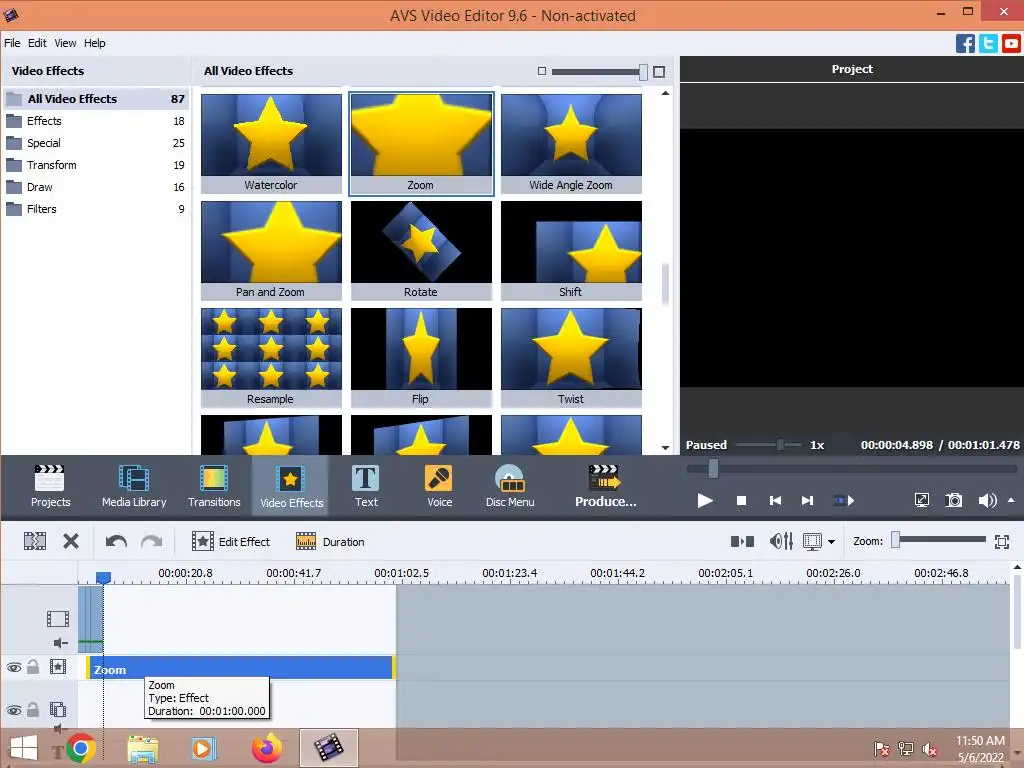Open the audio mixer icon

pyautogui.click(x=781, y=541)
